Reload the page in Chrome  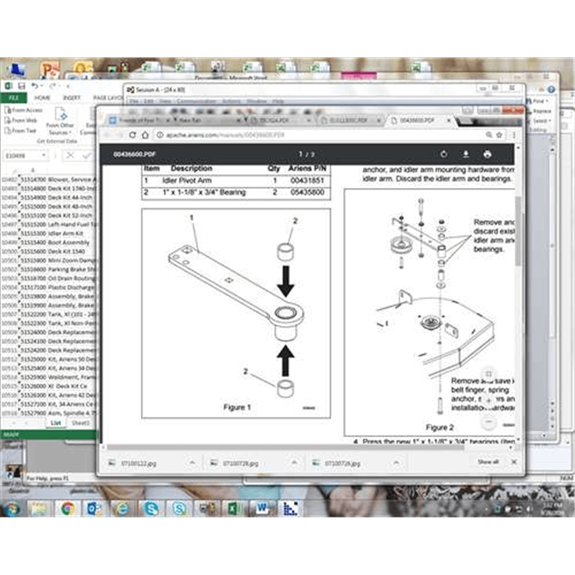point(132,135)
